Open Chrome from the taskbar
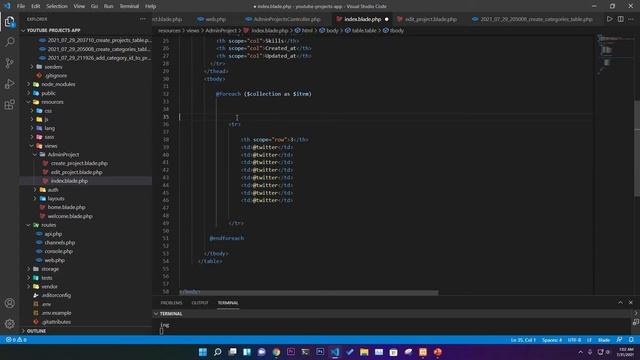This screenshot has width=640, height=360. click(276, 352)
